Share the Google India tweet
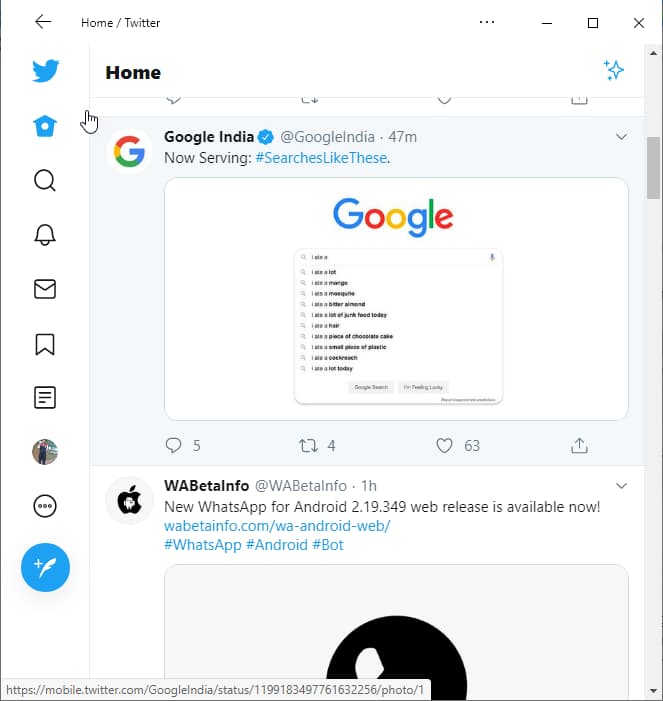This screenshot has width=663, height=701. coord(579,445)
